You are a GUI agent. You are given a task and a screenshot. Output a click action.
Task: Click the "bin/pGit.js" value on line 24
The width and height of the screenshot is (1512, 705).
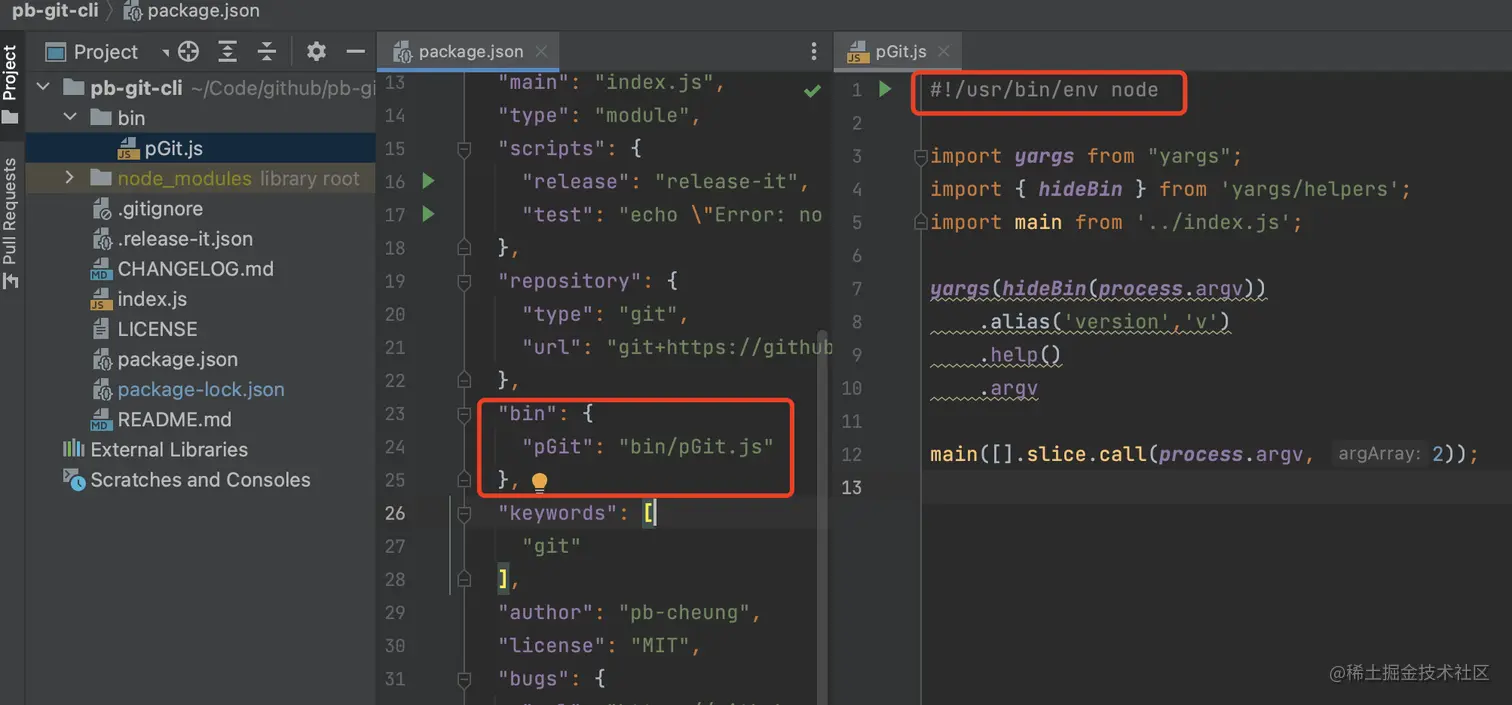[696, 446]
